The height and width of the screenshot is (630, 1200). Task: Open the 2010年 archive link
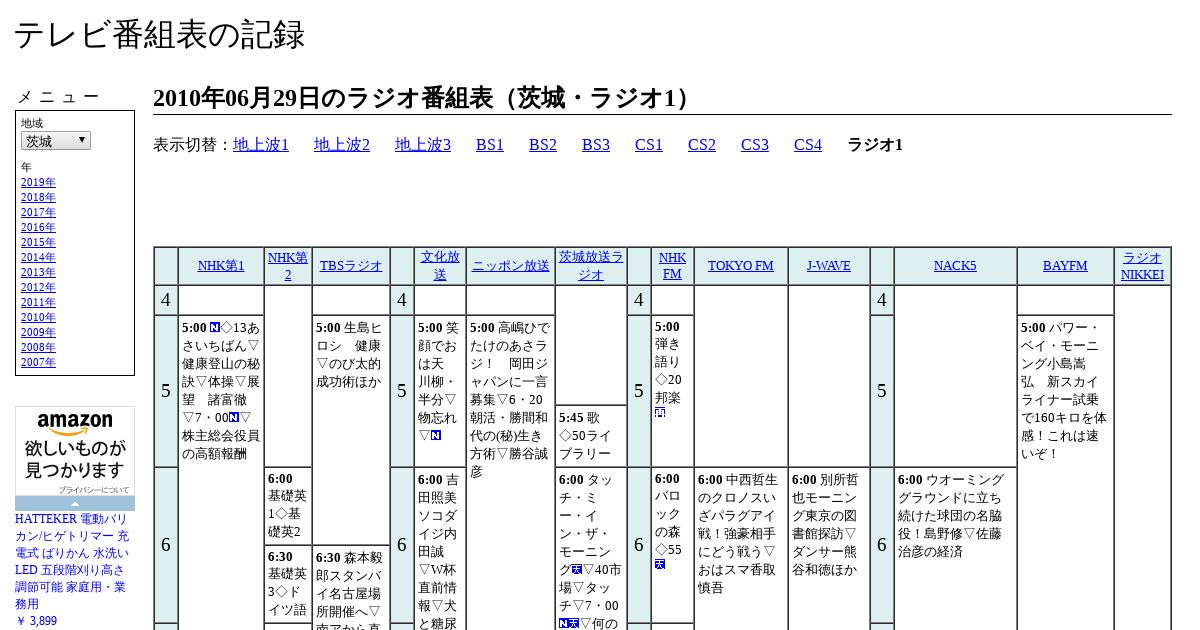(38, 317)
